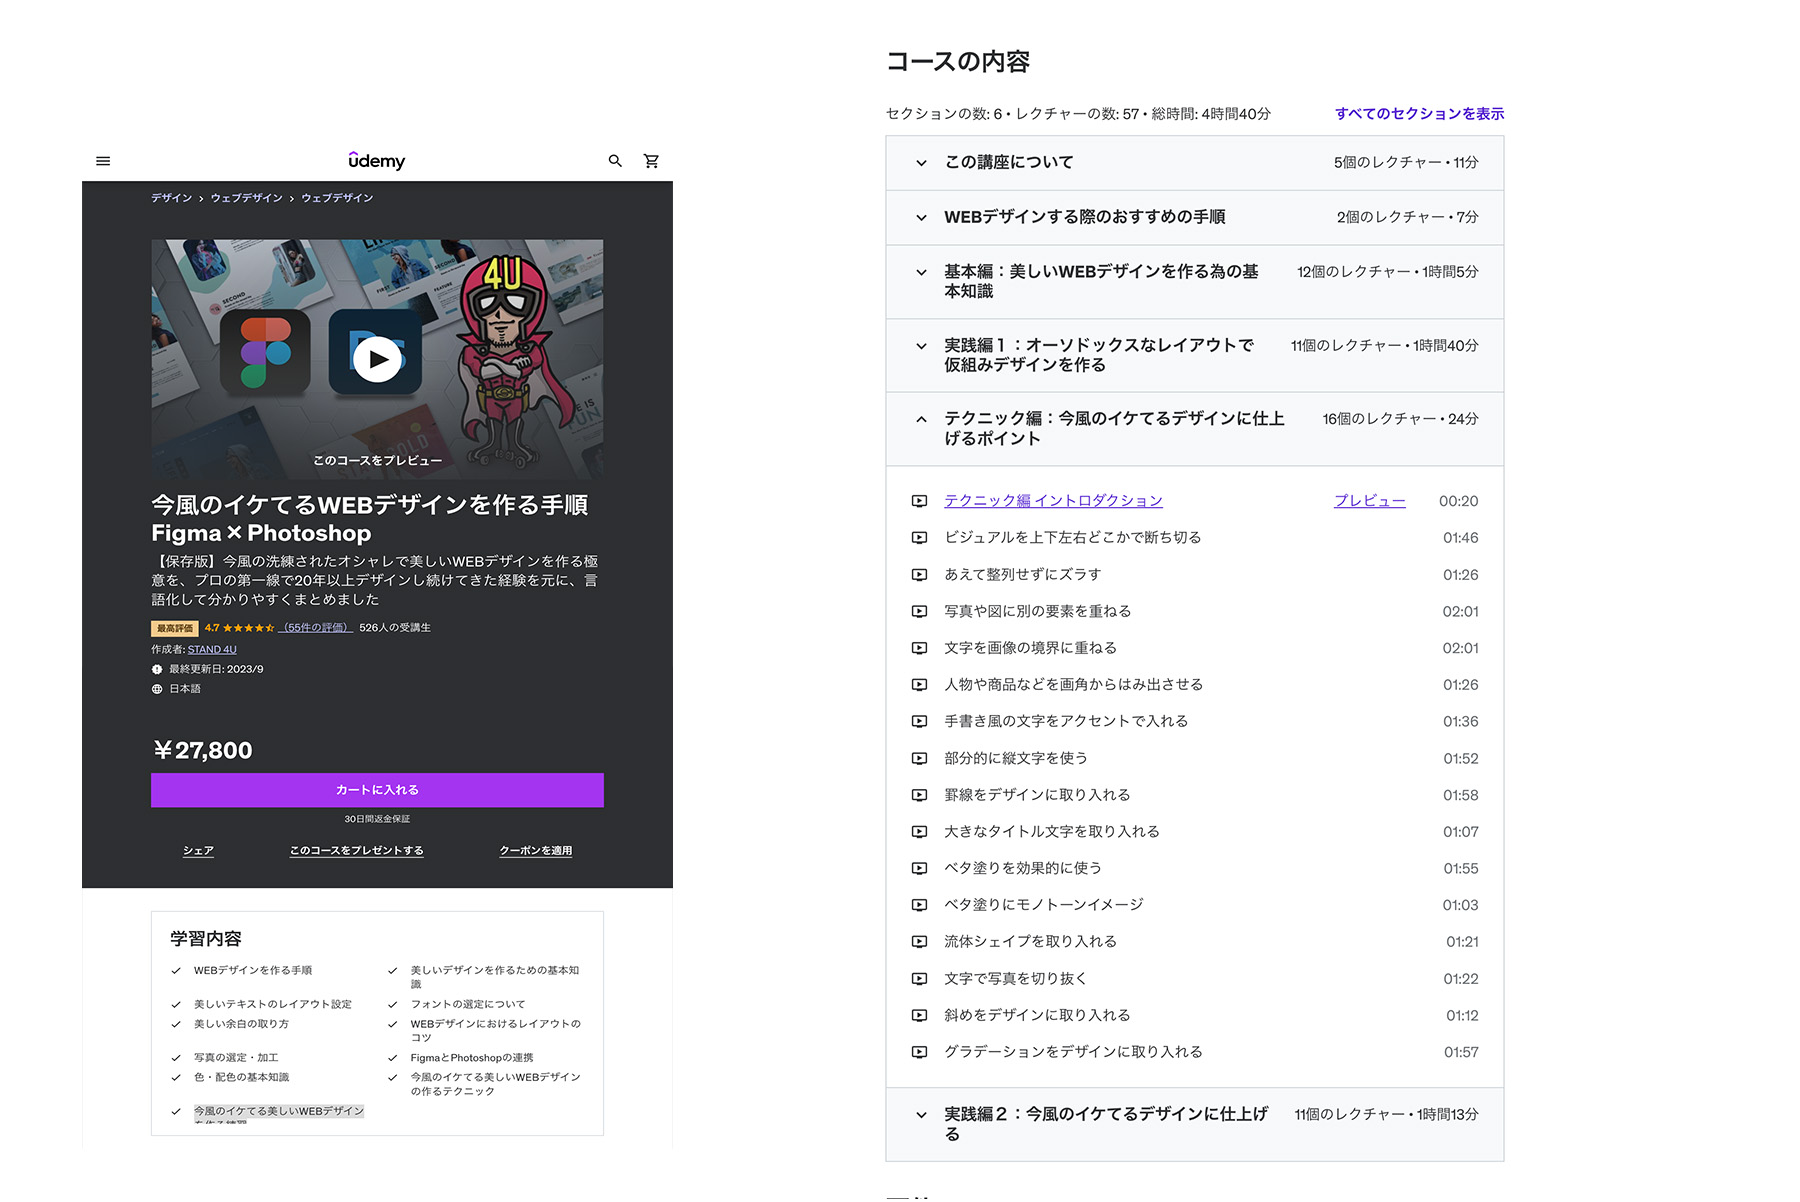The width and height of the screenshot is (1800, 1202).
Task: Click '色・配色の基本知識' learning item
Action: click(x=241, y=1078)
